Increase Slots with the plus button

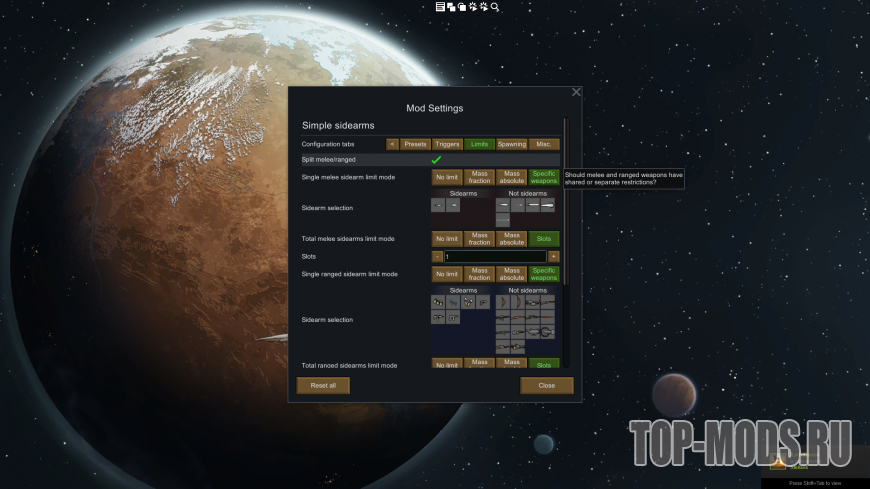(553, 256)
